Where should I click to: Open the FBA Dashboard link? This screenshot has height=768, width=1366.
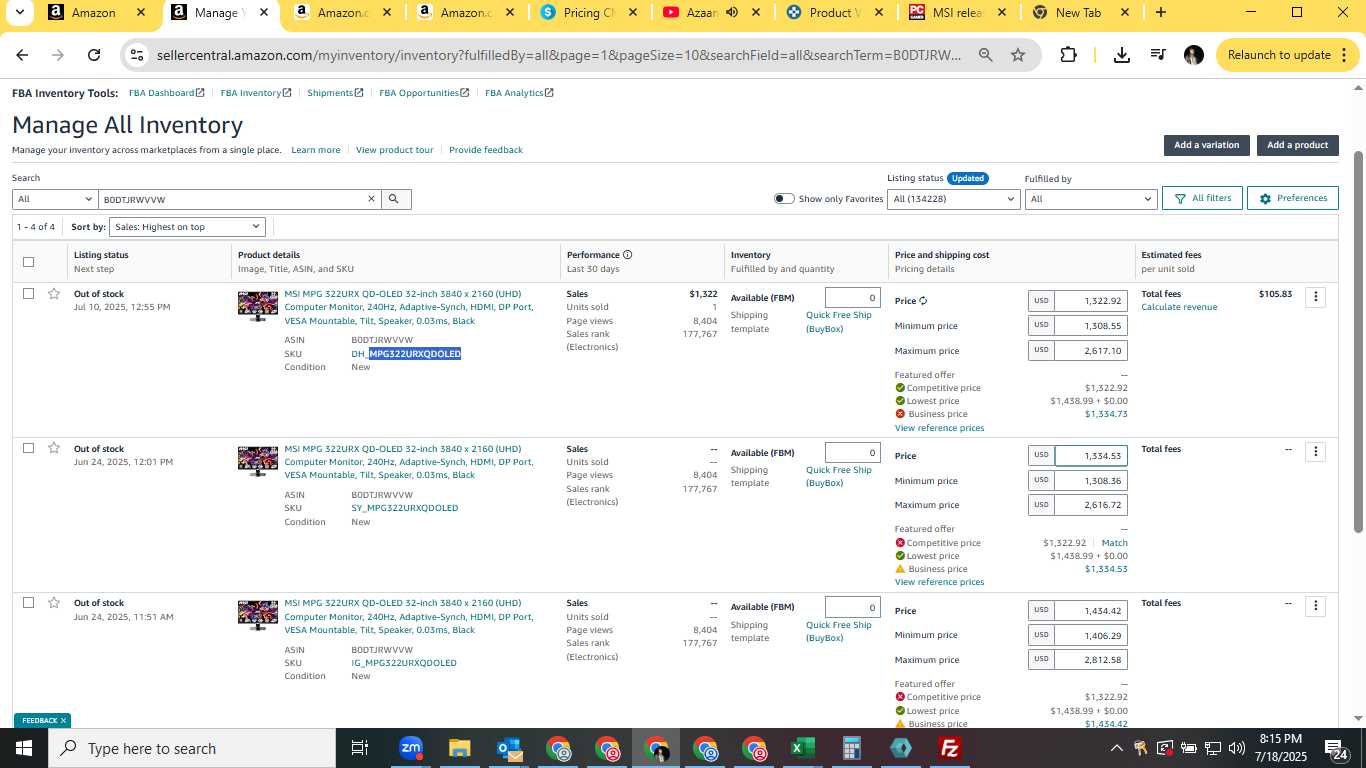[x=166, y=93]
